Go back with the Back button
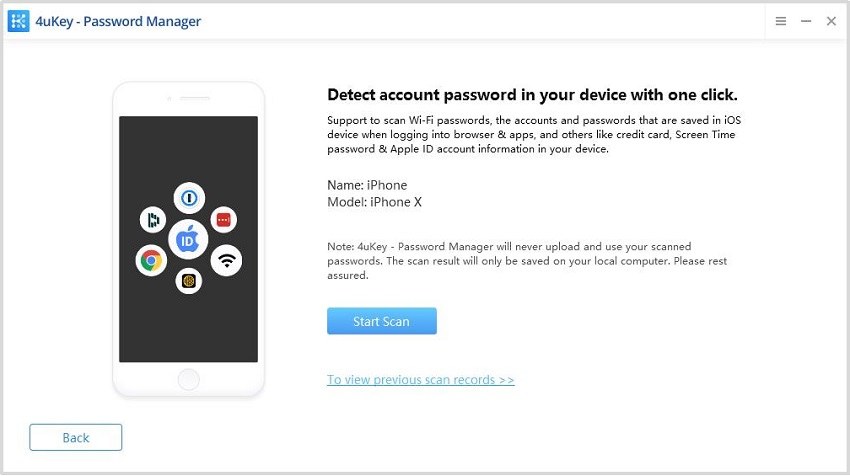Viewport: 850px width, 476px height. (x=76, y=437)
